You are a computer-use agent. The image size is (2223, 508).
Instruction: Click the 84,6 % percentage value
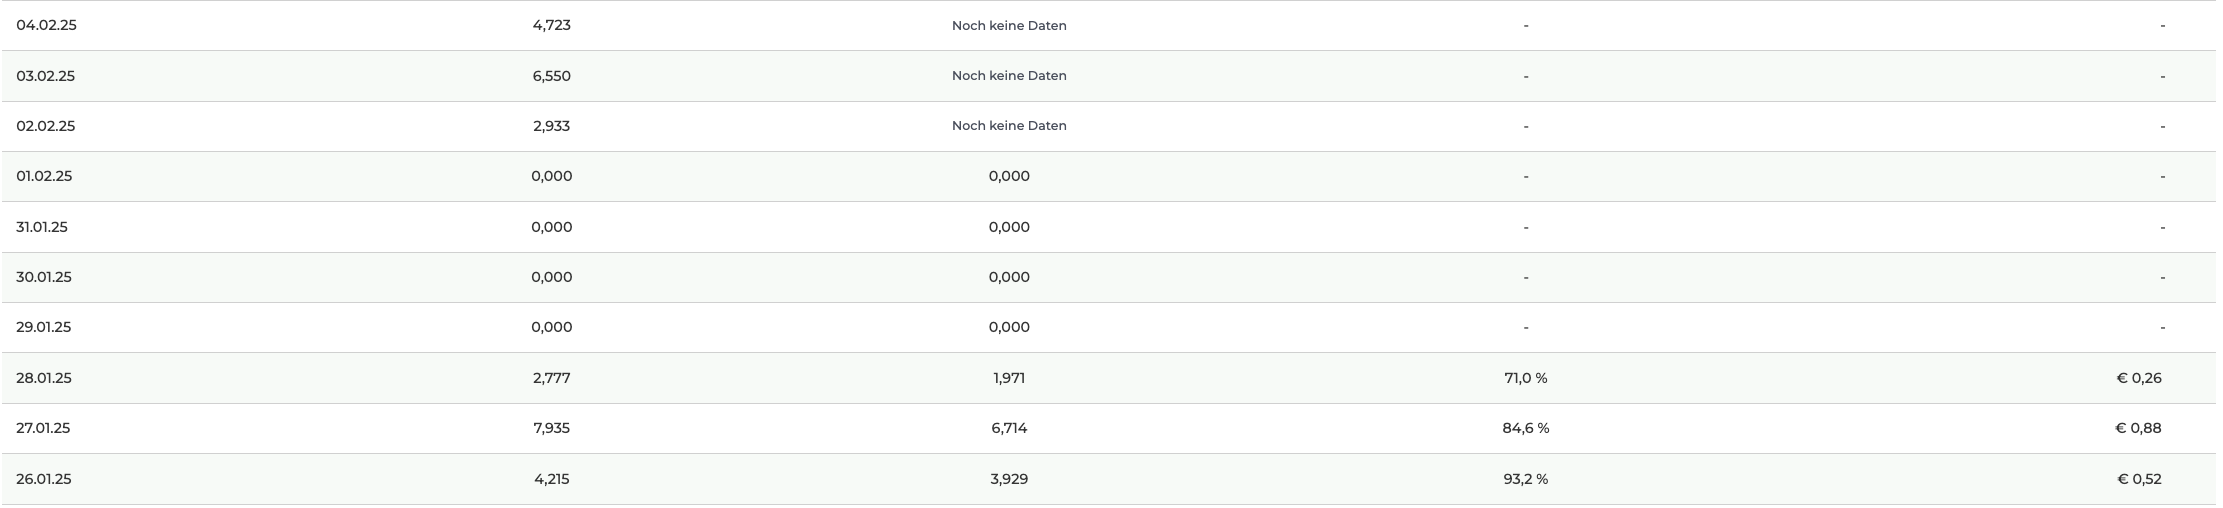click(1526, 428)
